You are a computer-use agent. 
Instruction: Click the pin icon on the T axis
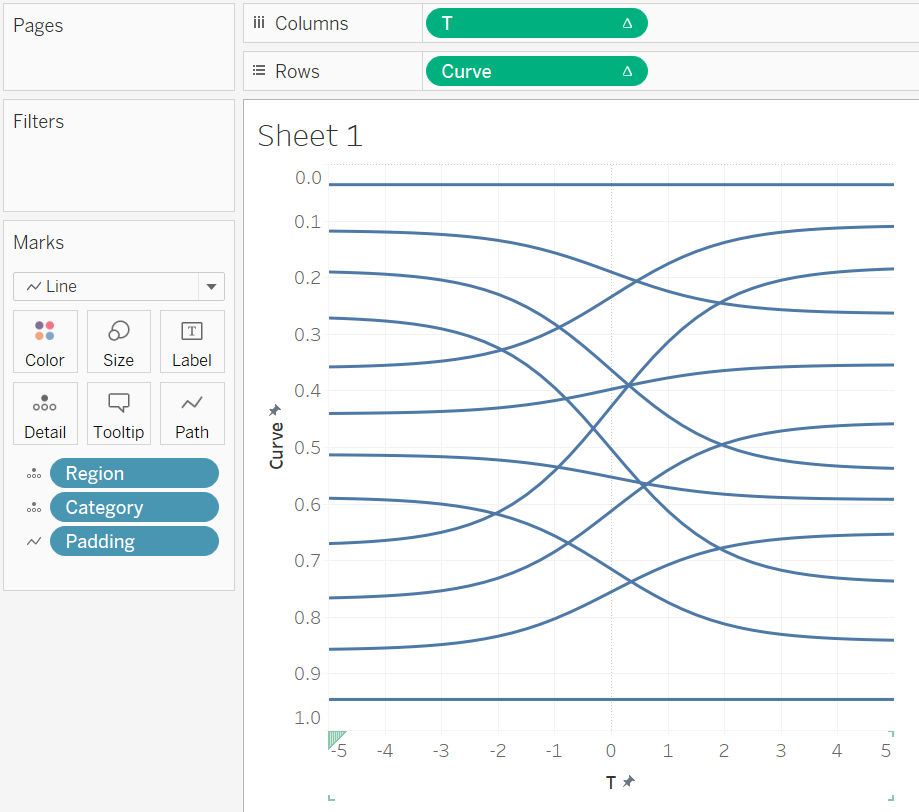629,781
